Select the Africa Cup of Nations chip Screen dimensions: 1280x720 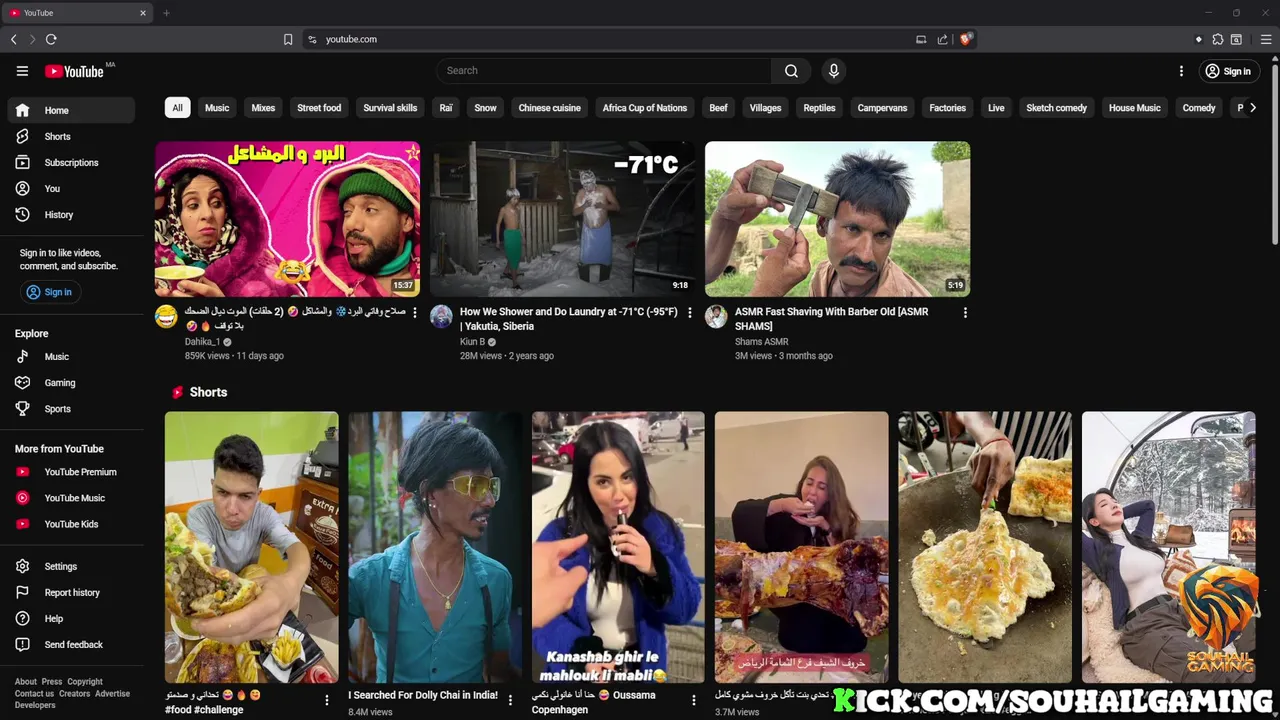coord(645,108)
